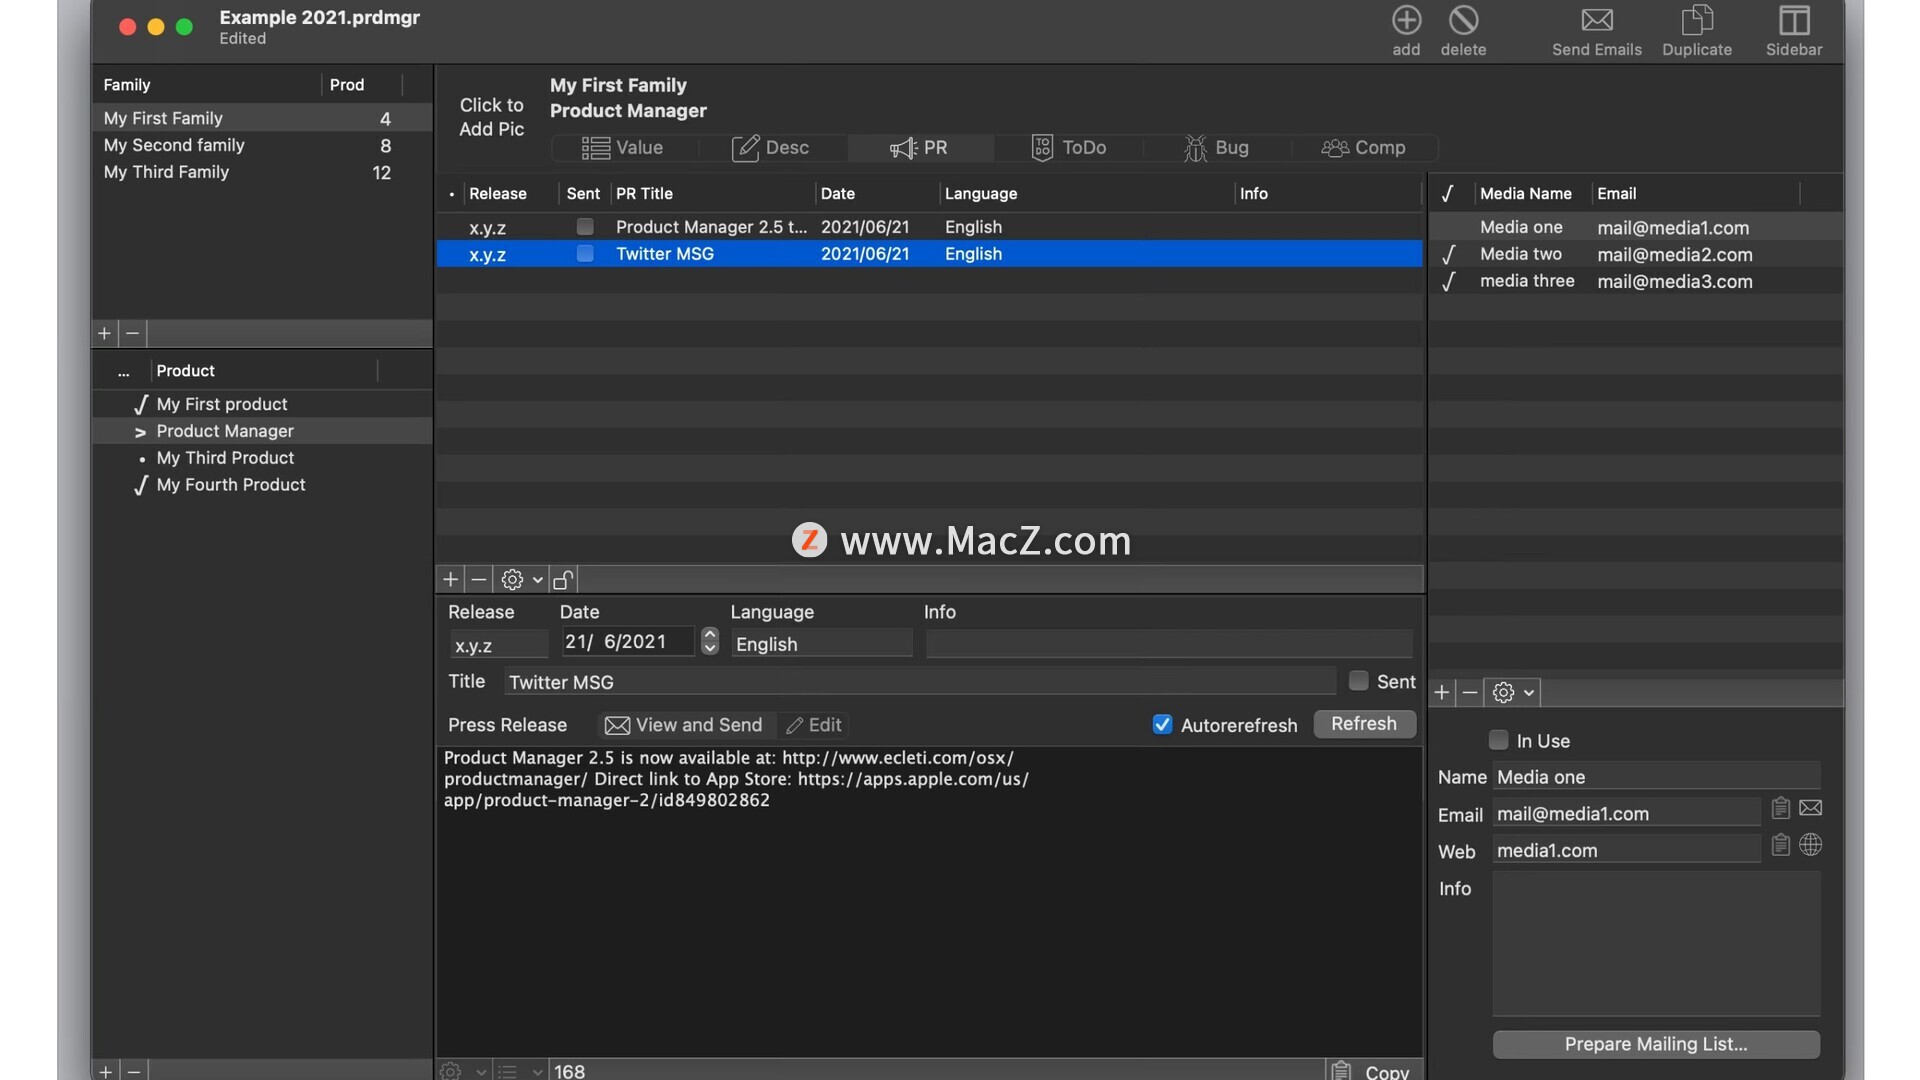Click the Refresh button
The height and width of the screenshot is (1080, 1920).
click(x=1364, y=724)
